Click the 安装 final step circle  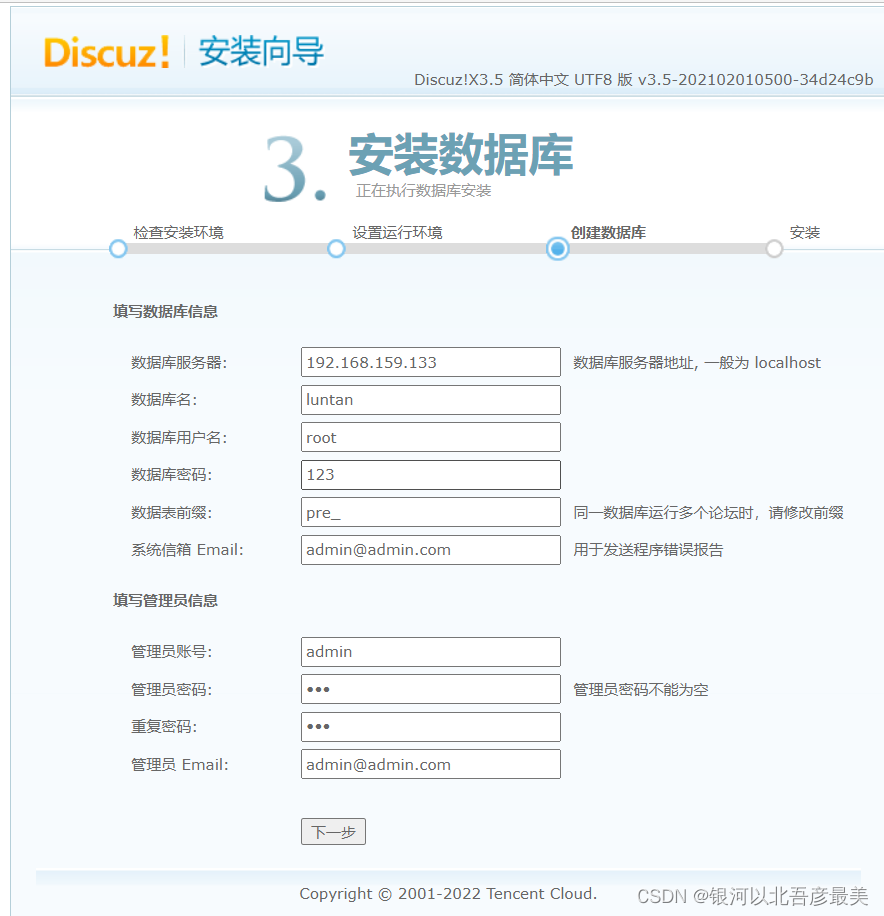click(774, 249)
